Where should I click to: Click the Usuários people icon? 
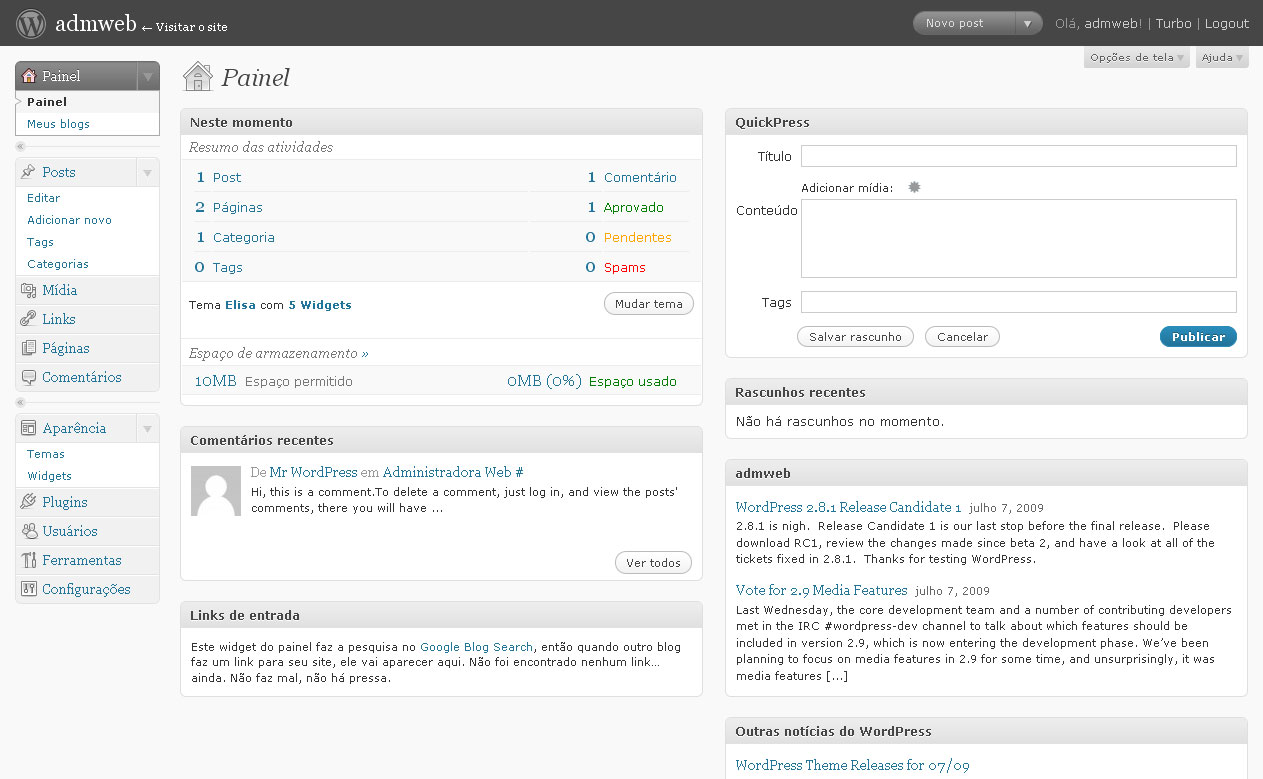28,531
